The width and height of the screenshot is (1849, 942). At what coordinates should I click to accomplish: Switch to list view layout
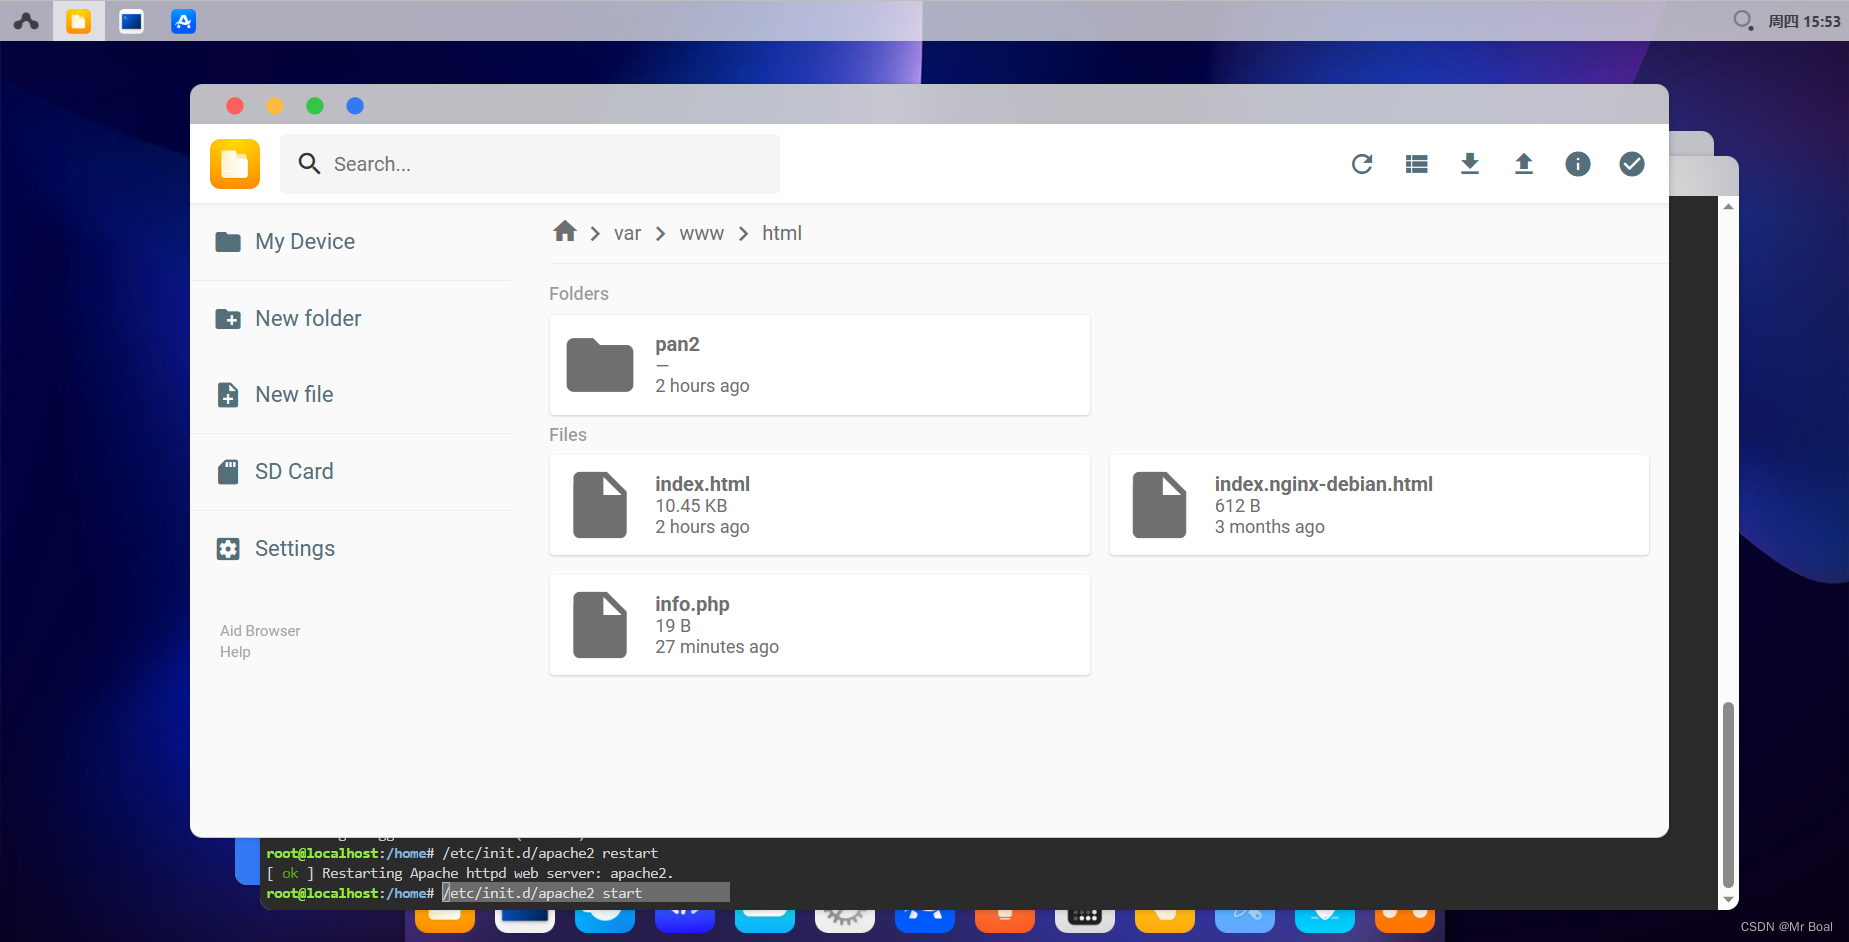coord(1416,163)
